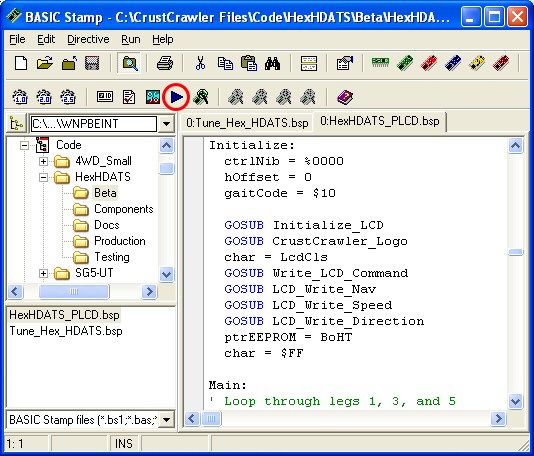Select the Beta folder
The width and height of the screenshot is (534, 456).
105,193
